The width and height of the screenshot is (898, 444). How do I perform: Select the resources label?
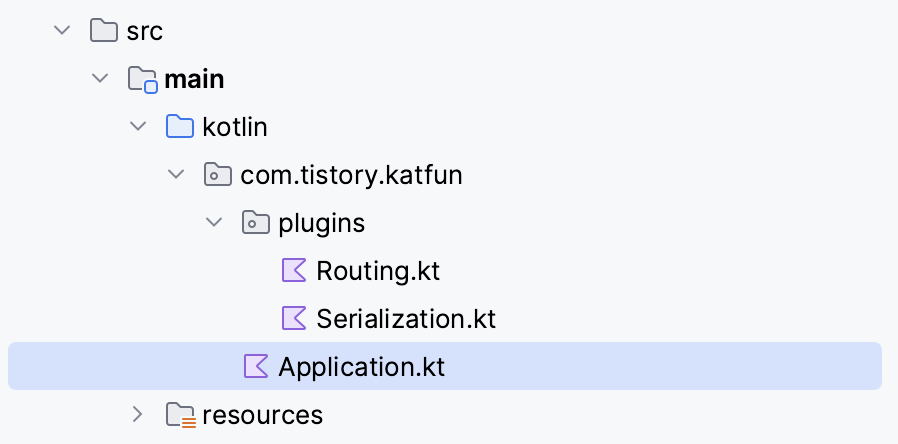click(262, 415)
